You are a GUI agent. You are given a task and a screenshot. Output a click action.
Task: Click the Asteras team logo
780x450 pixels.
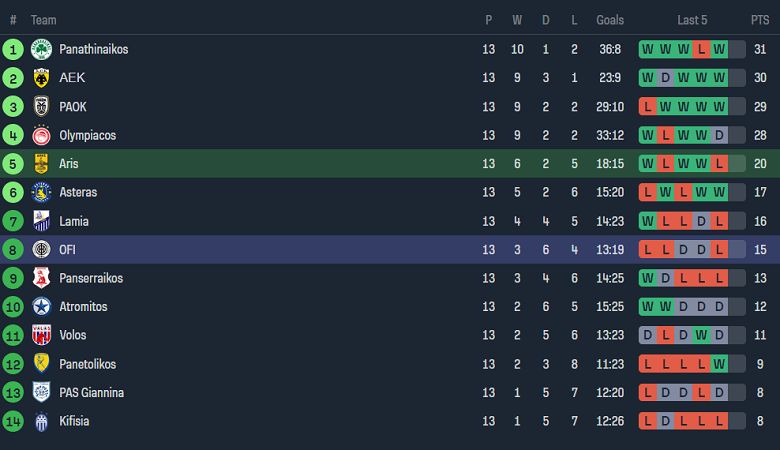(x=41, y=192)
